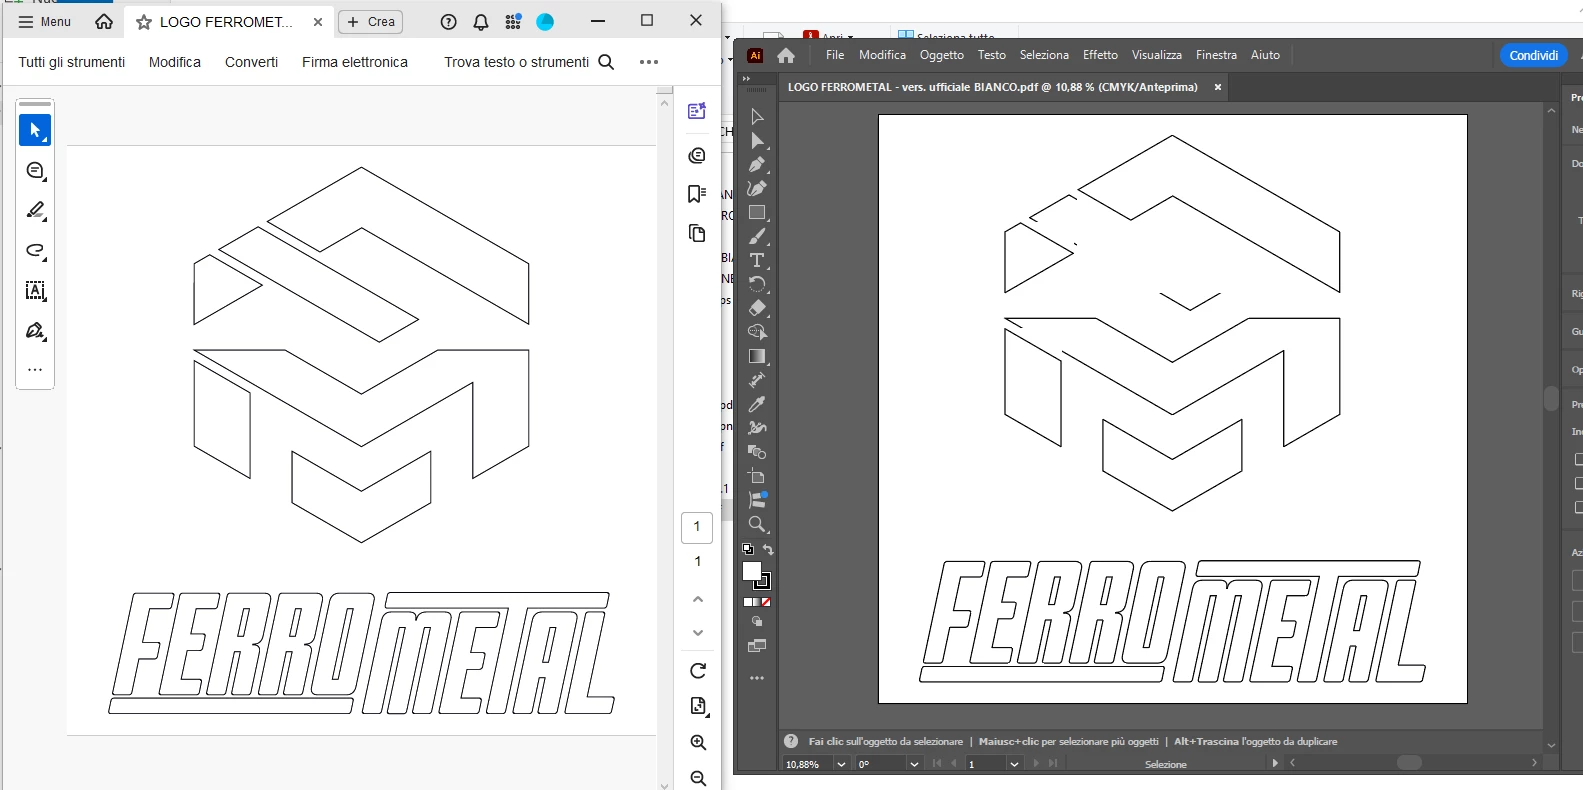This screenshot has height=790, width=1583.
Task: Expand the status bar Selezione options arrow
Action: click(x=1275, y=763)
